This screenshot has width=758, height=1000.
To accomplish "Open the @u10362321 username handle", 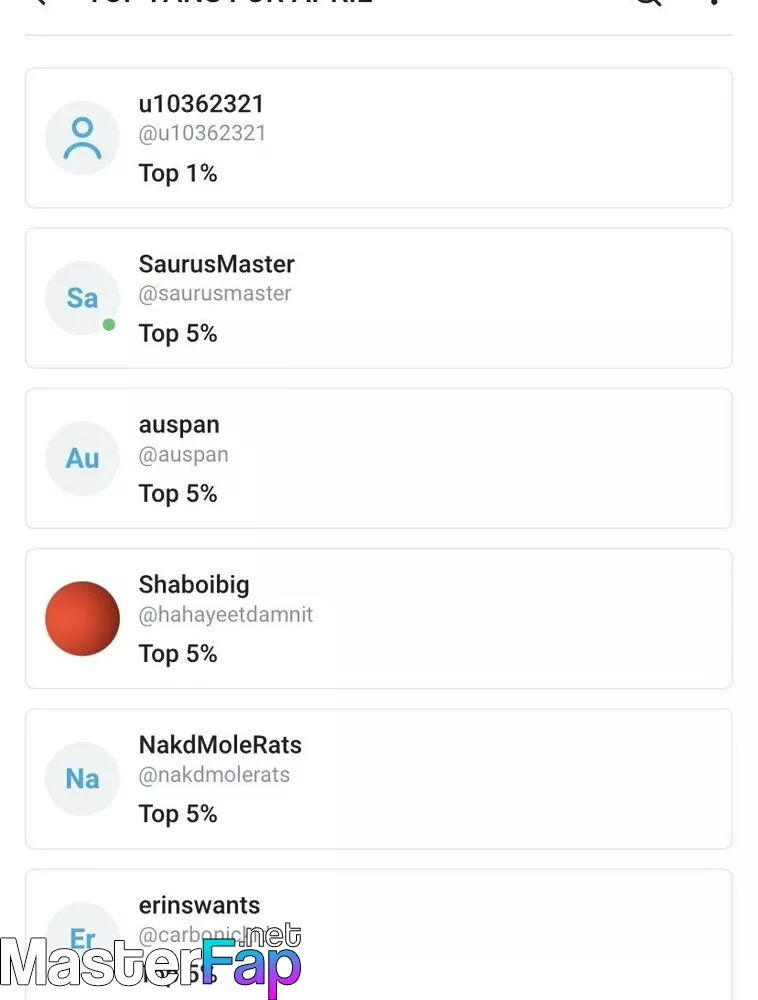I will (x=202, y=133).
